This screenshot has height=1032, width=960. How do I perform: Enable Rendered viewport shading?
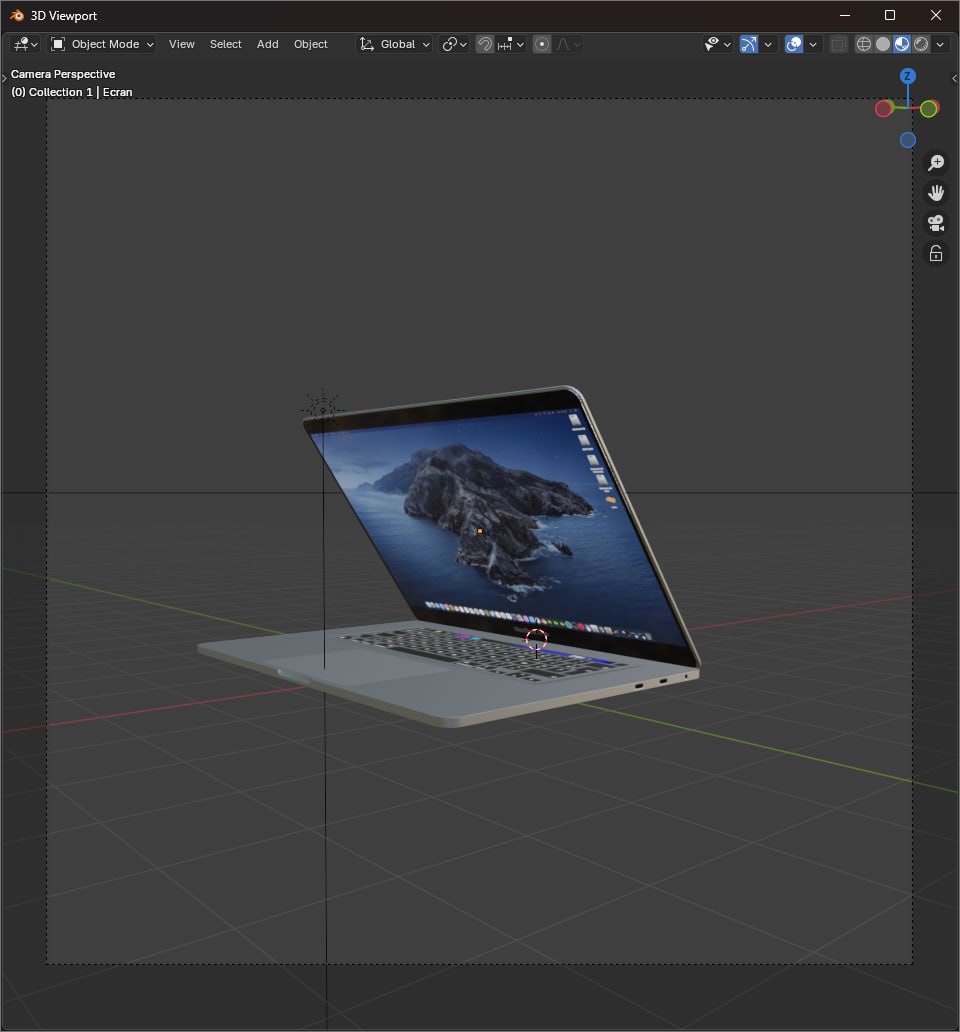(922, 44)
